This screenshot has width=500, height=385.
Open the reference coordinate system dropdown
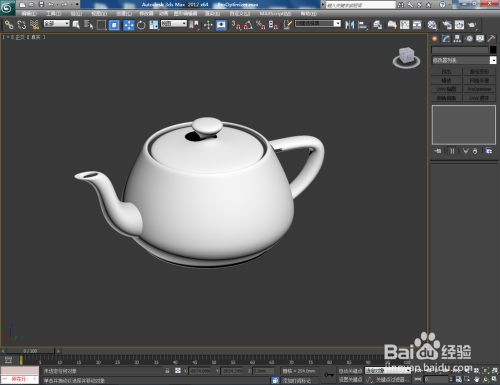click(174, 23)
